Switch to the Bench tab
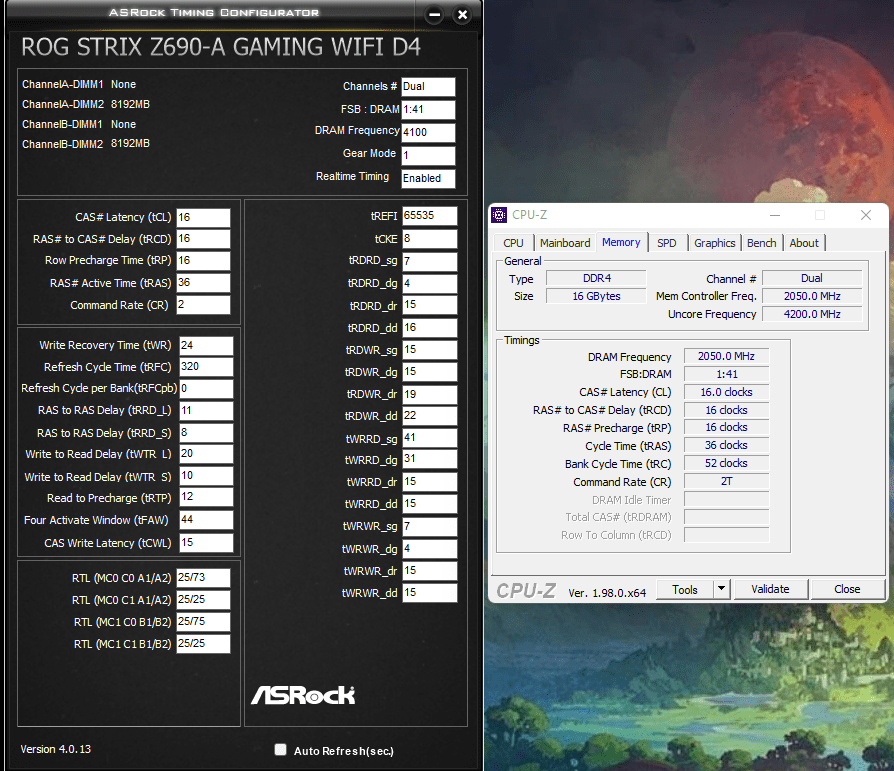The height and width of the screenshot is (771, 894). click(762, 243)
